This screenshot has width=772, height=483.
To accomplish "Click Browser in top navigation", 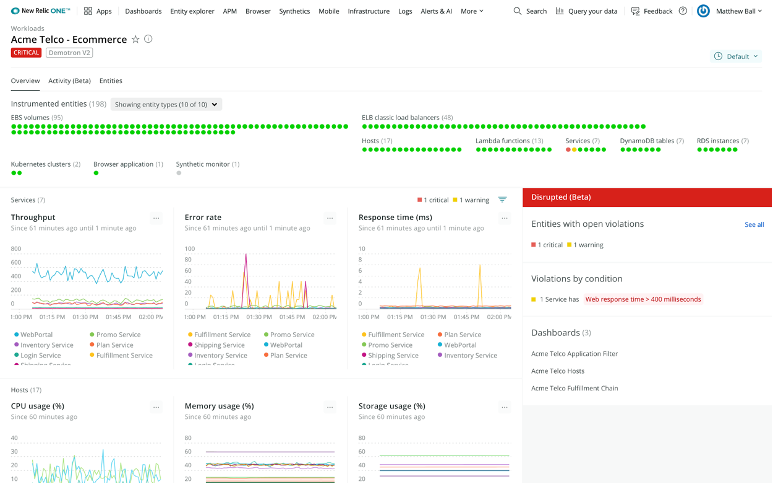I will click(x=258, y=11).
